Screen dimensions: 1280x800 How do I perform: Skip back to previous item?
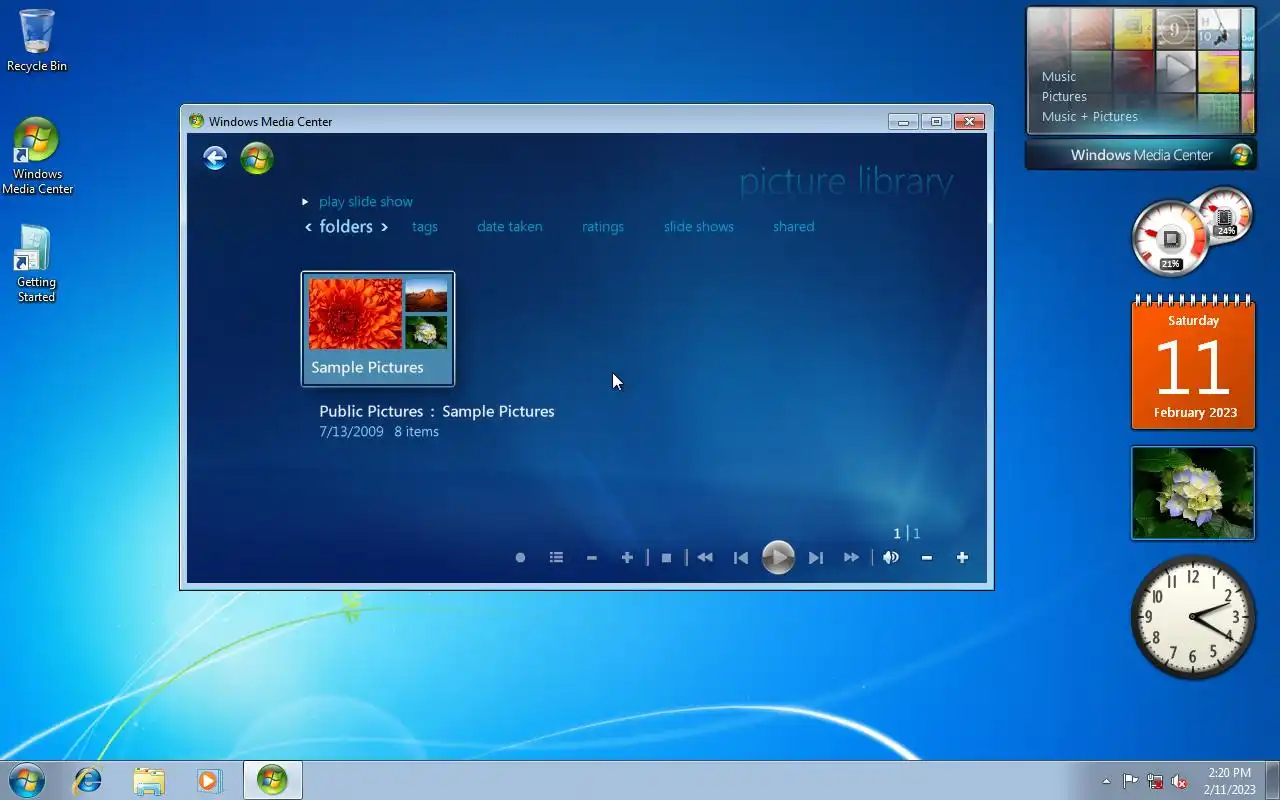[x=741, y=558]
